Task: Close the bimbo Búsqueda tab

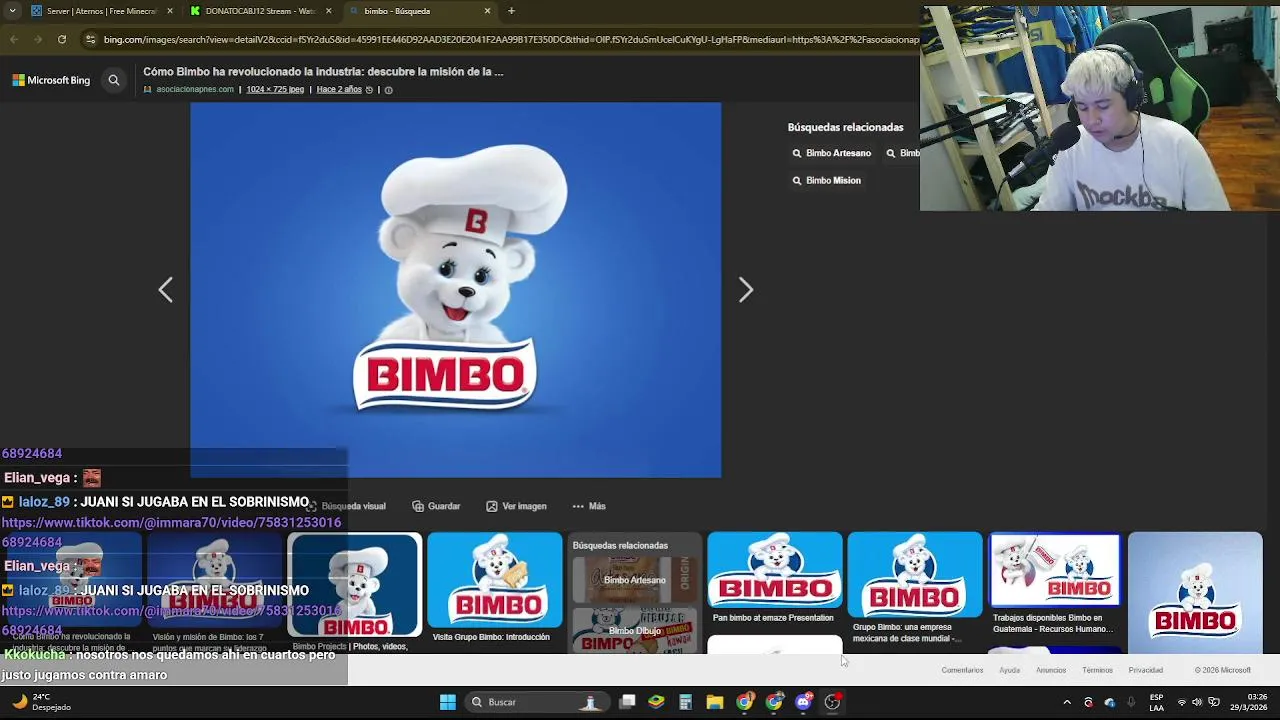Action: [487, 11]
